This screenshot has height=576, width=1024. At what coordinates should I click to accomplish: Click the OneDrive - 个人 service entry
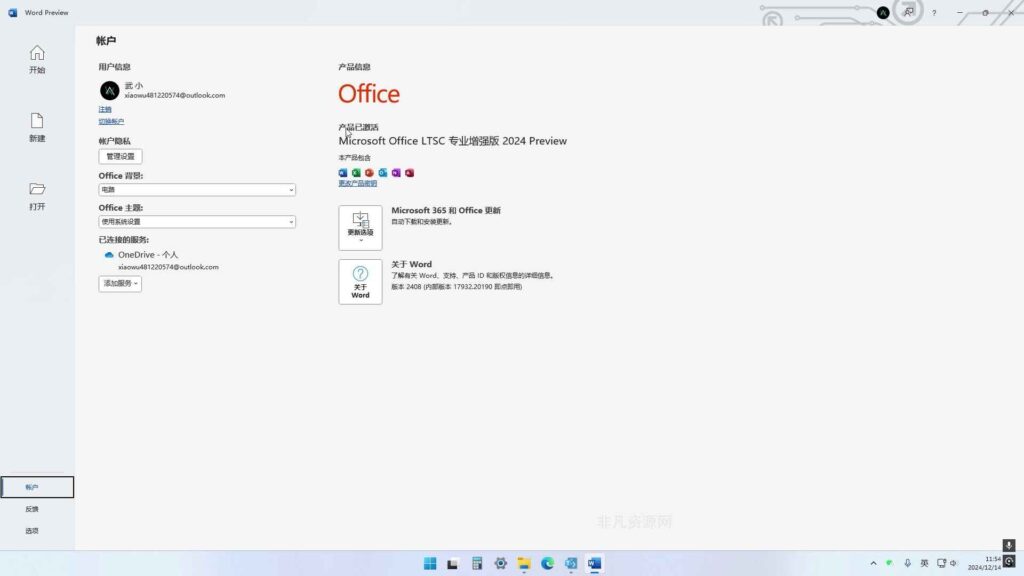pyautogui.click(x=148, y=255)
